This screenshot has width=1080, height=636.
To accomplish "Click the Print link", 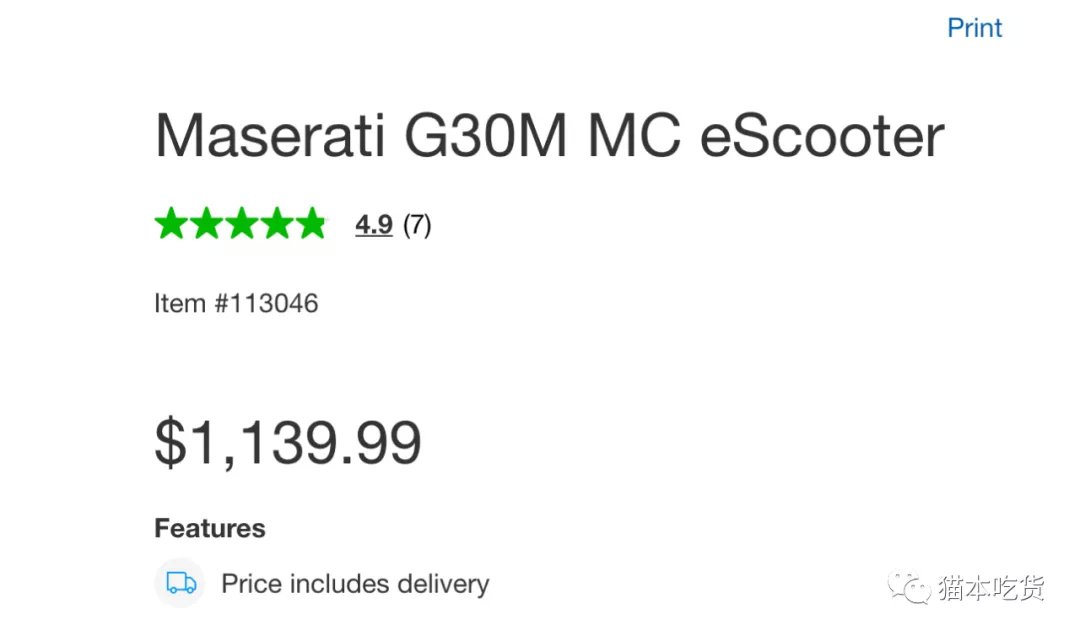I will click(x=974, y=28).
